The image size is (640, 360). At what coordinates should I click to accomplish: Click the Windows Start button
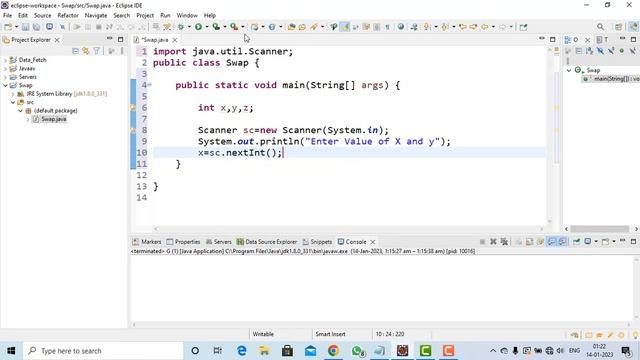pyautogui.click(x=11, y=351)
